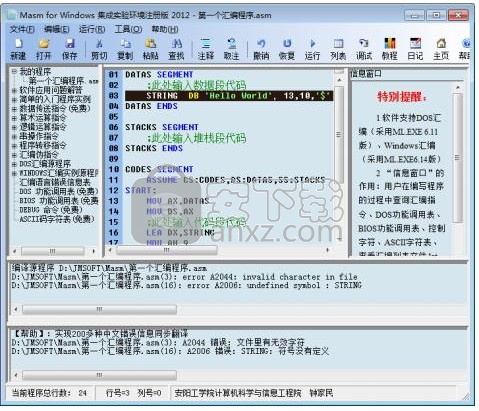
Task: Open the 帮助(H) menu
Action: click(x=165, y=29)
